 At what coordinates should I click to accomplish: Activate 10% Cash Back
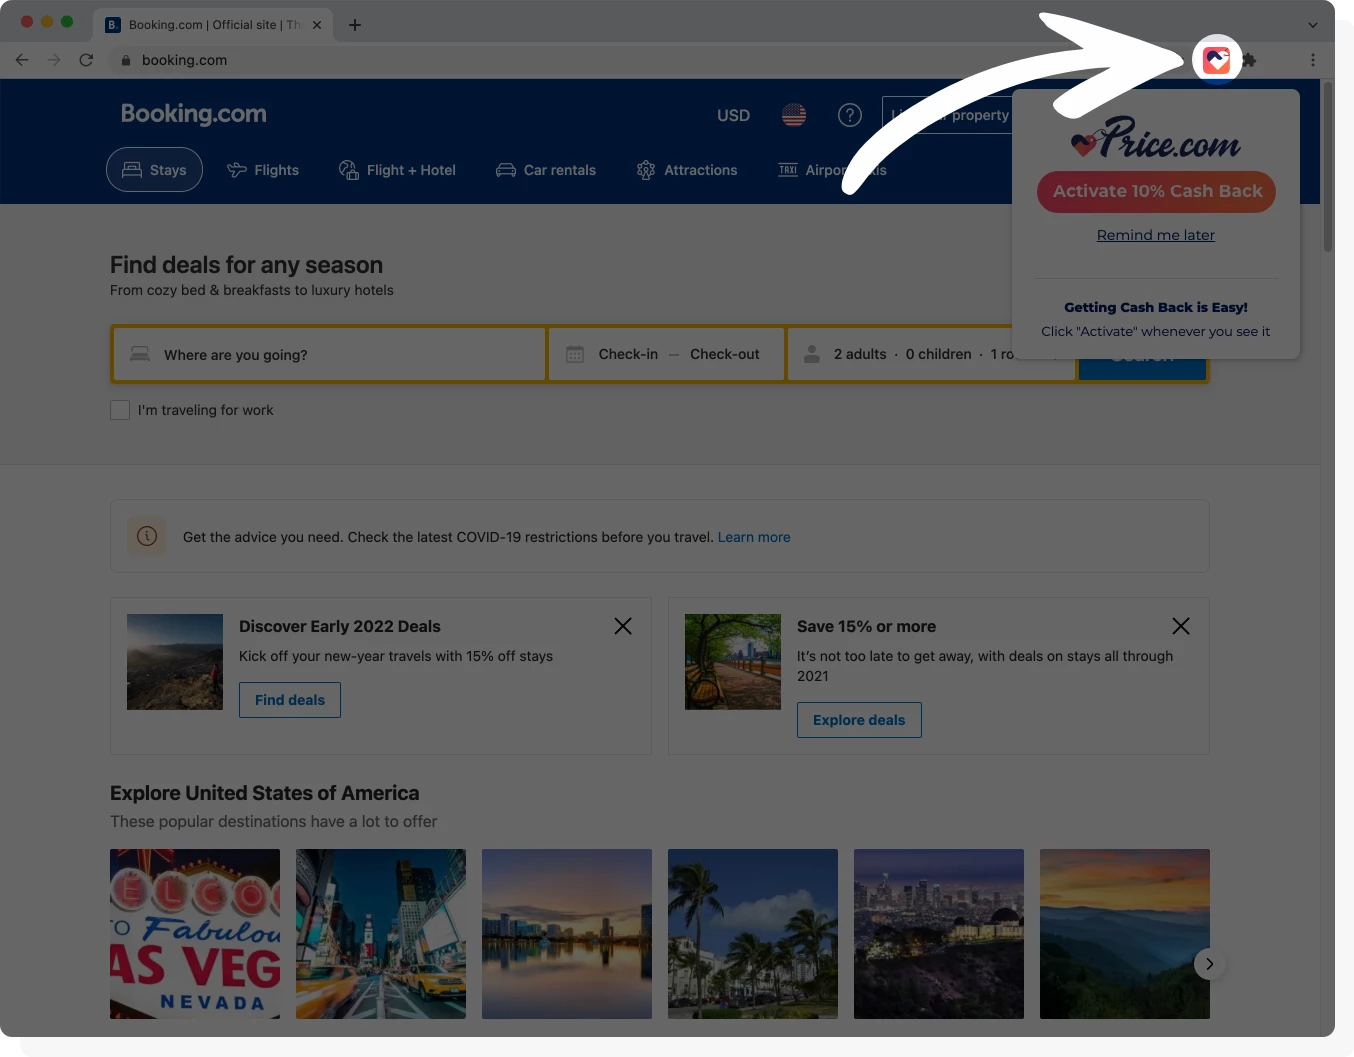(x=1155, y=191)
